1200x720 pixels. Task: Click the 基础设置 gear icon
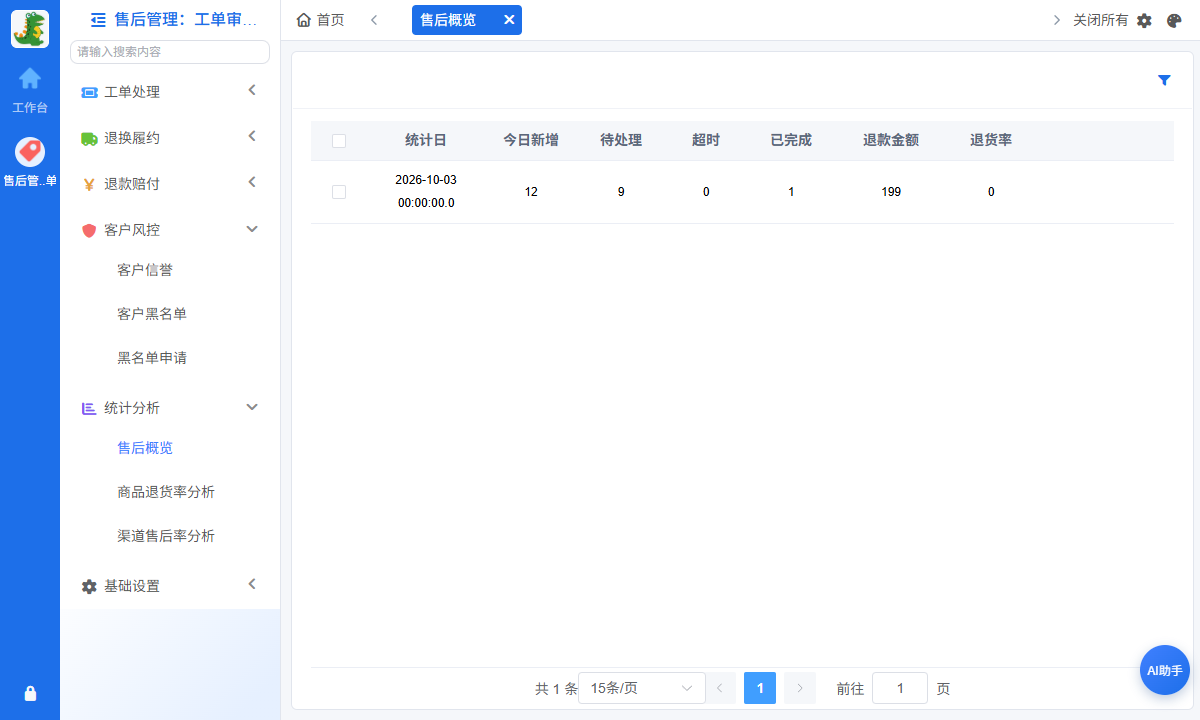89,586
